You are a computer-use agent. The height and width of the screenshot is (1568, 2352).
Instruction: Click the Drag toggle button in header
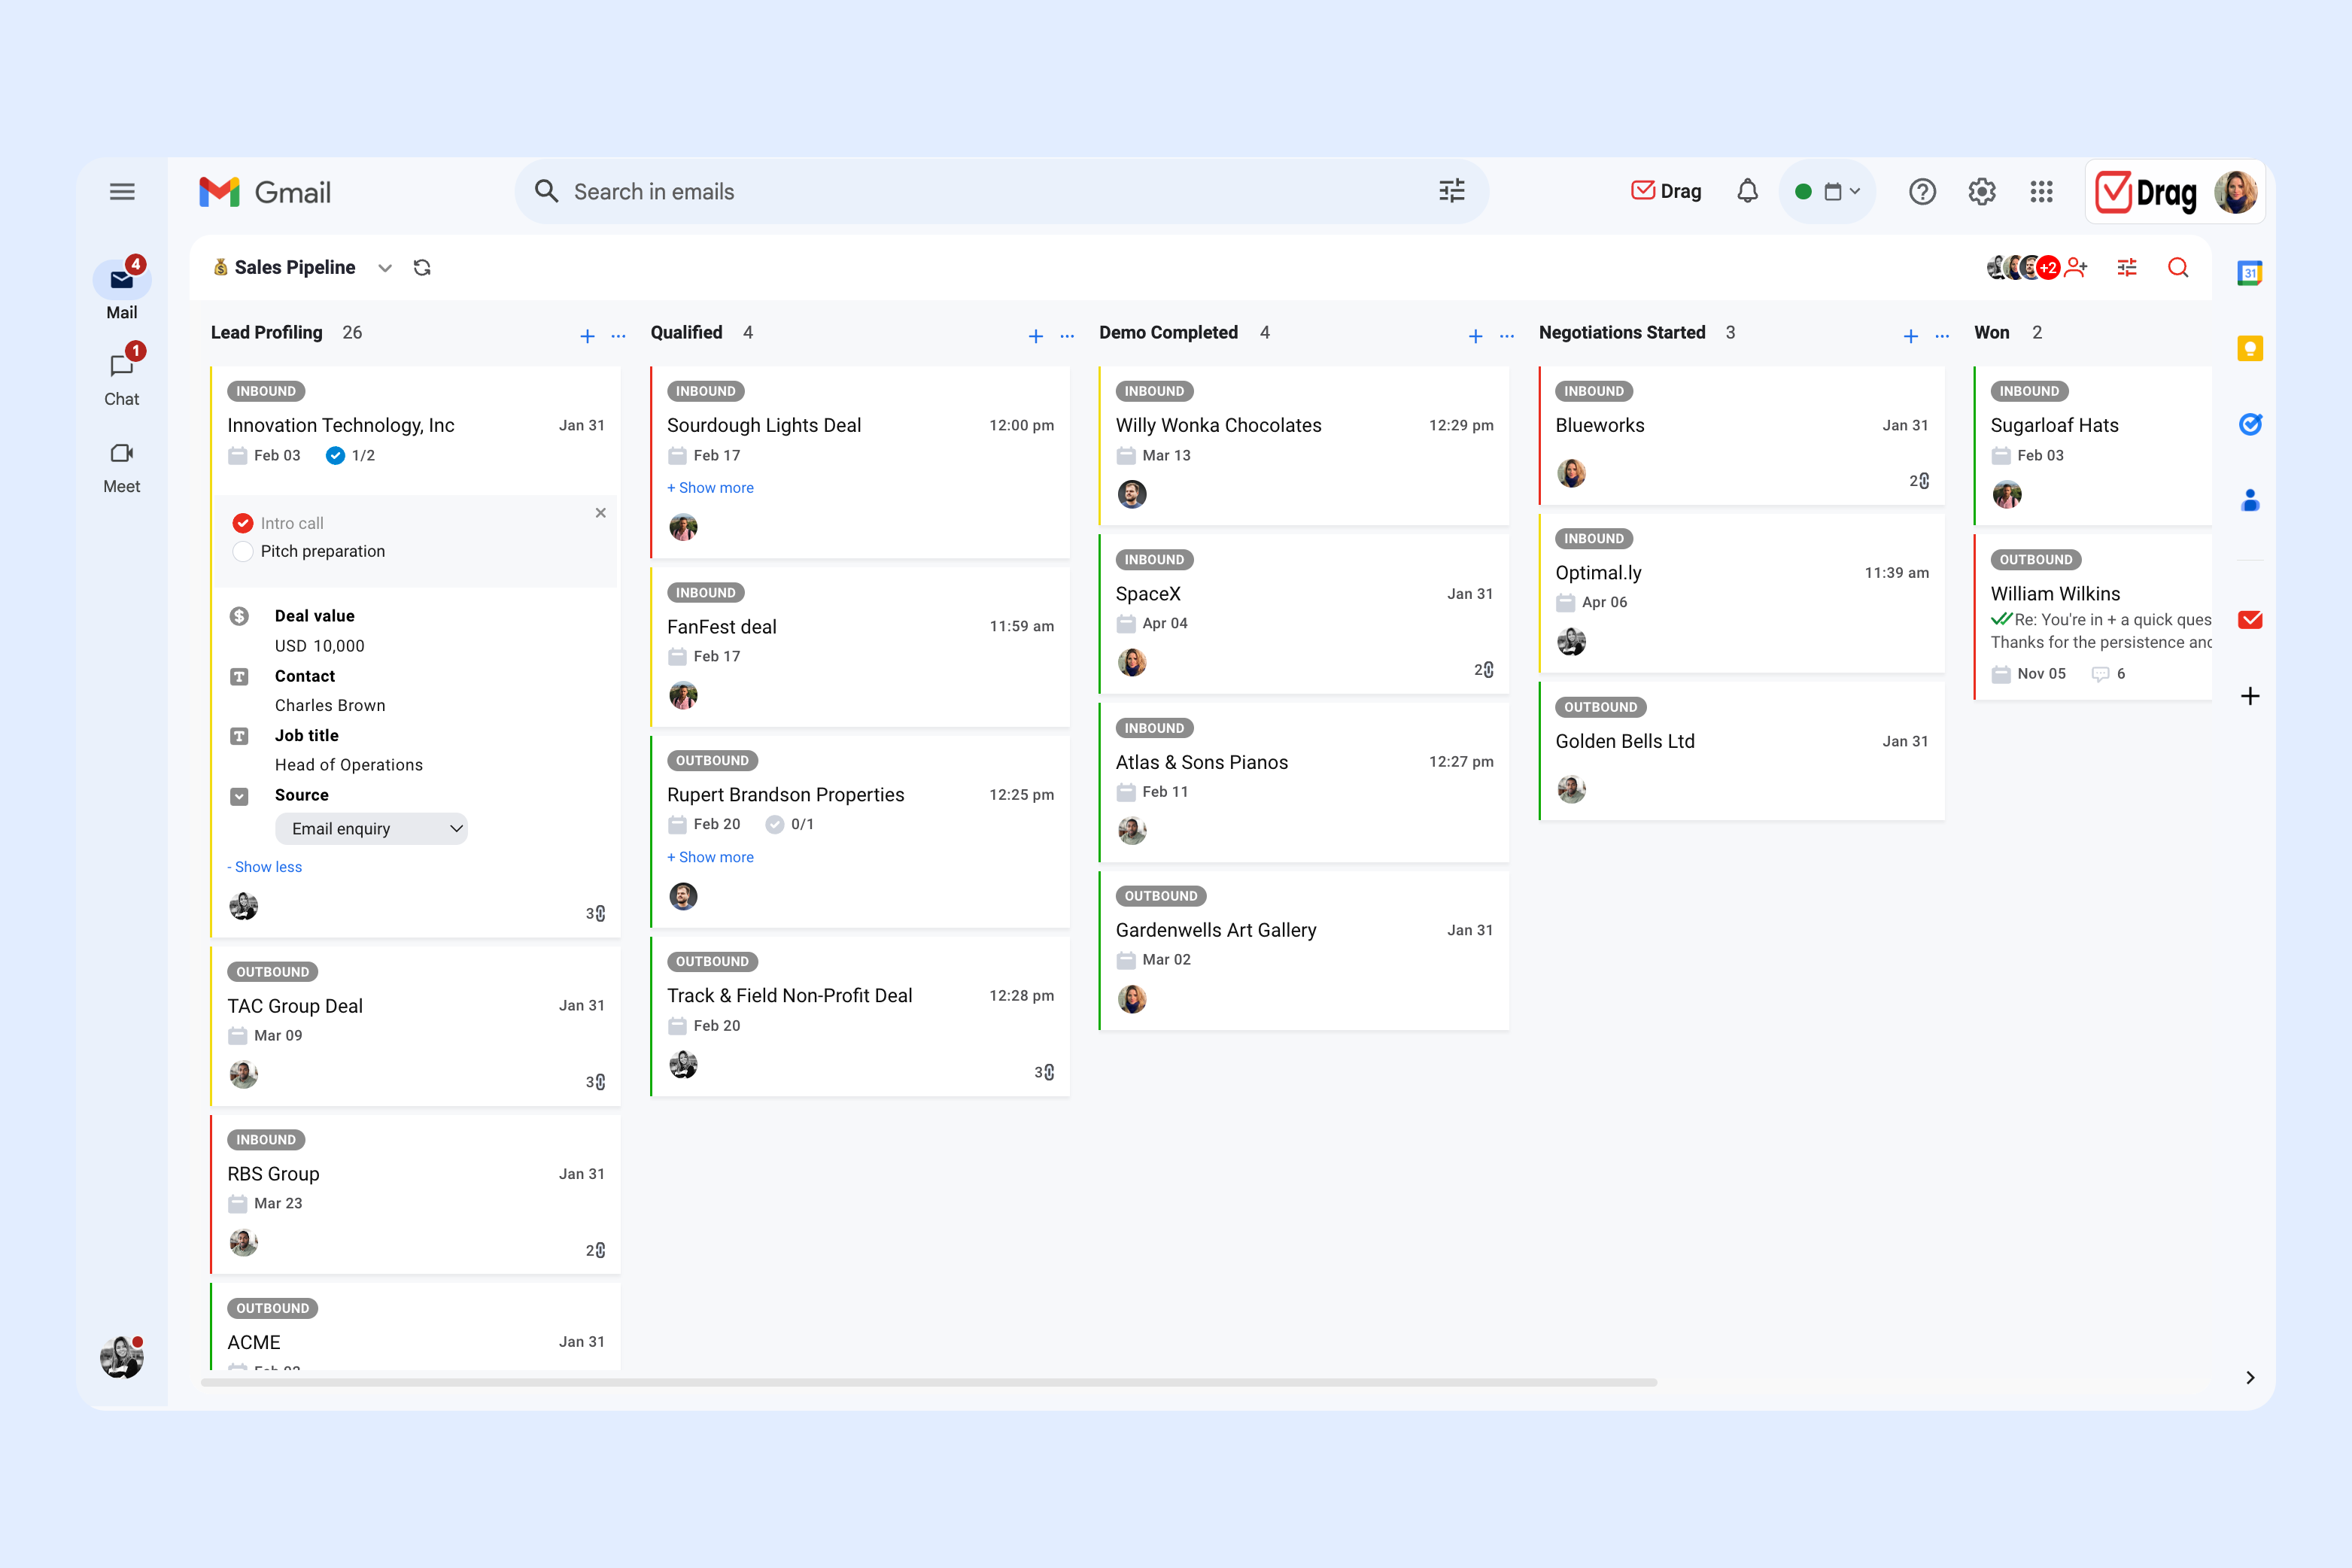tap(1666, 191)
